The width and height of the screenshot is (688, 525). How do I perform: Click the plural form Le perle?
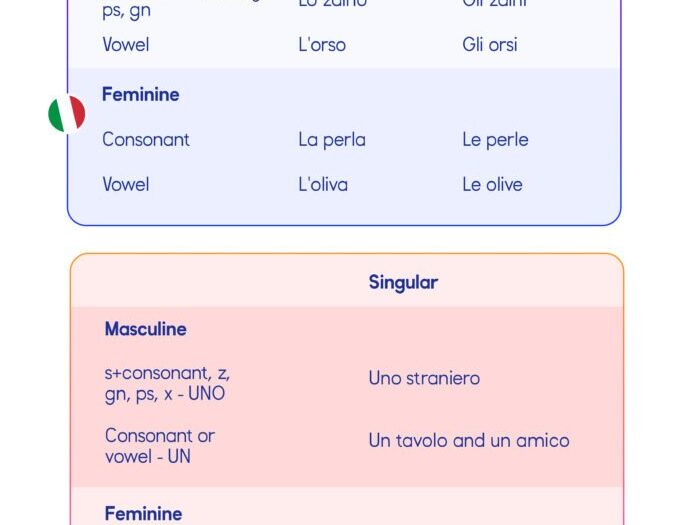(495, 140)
